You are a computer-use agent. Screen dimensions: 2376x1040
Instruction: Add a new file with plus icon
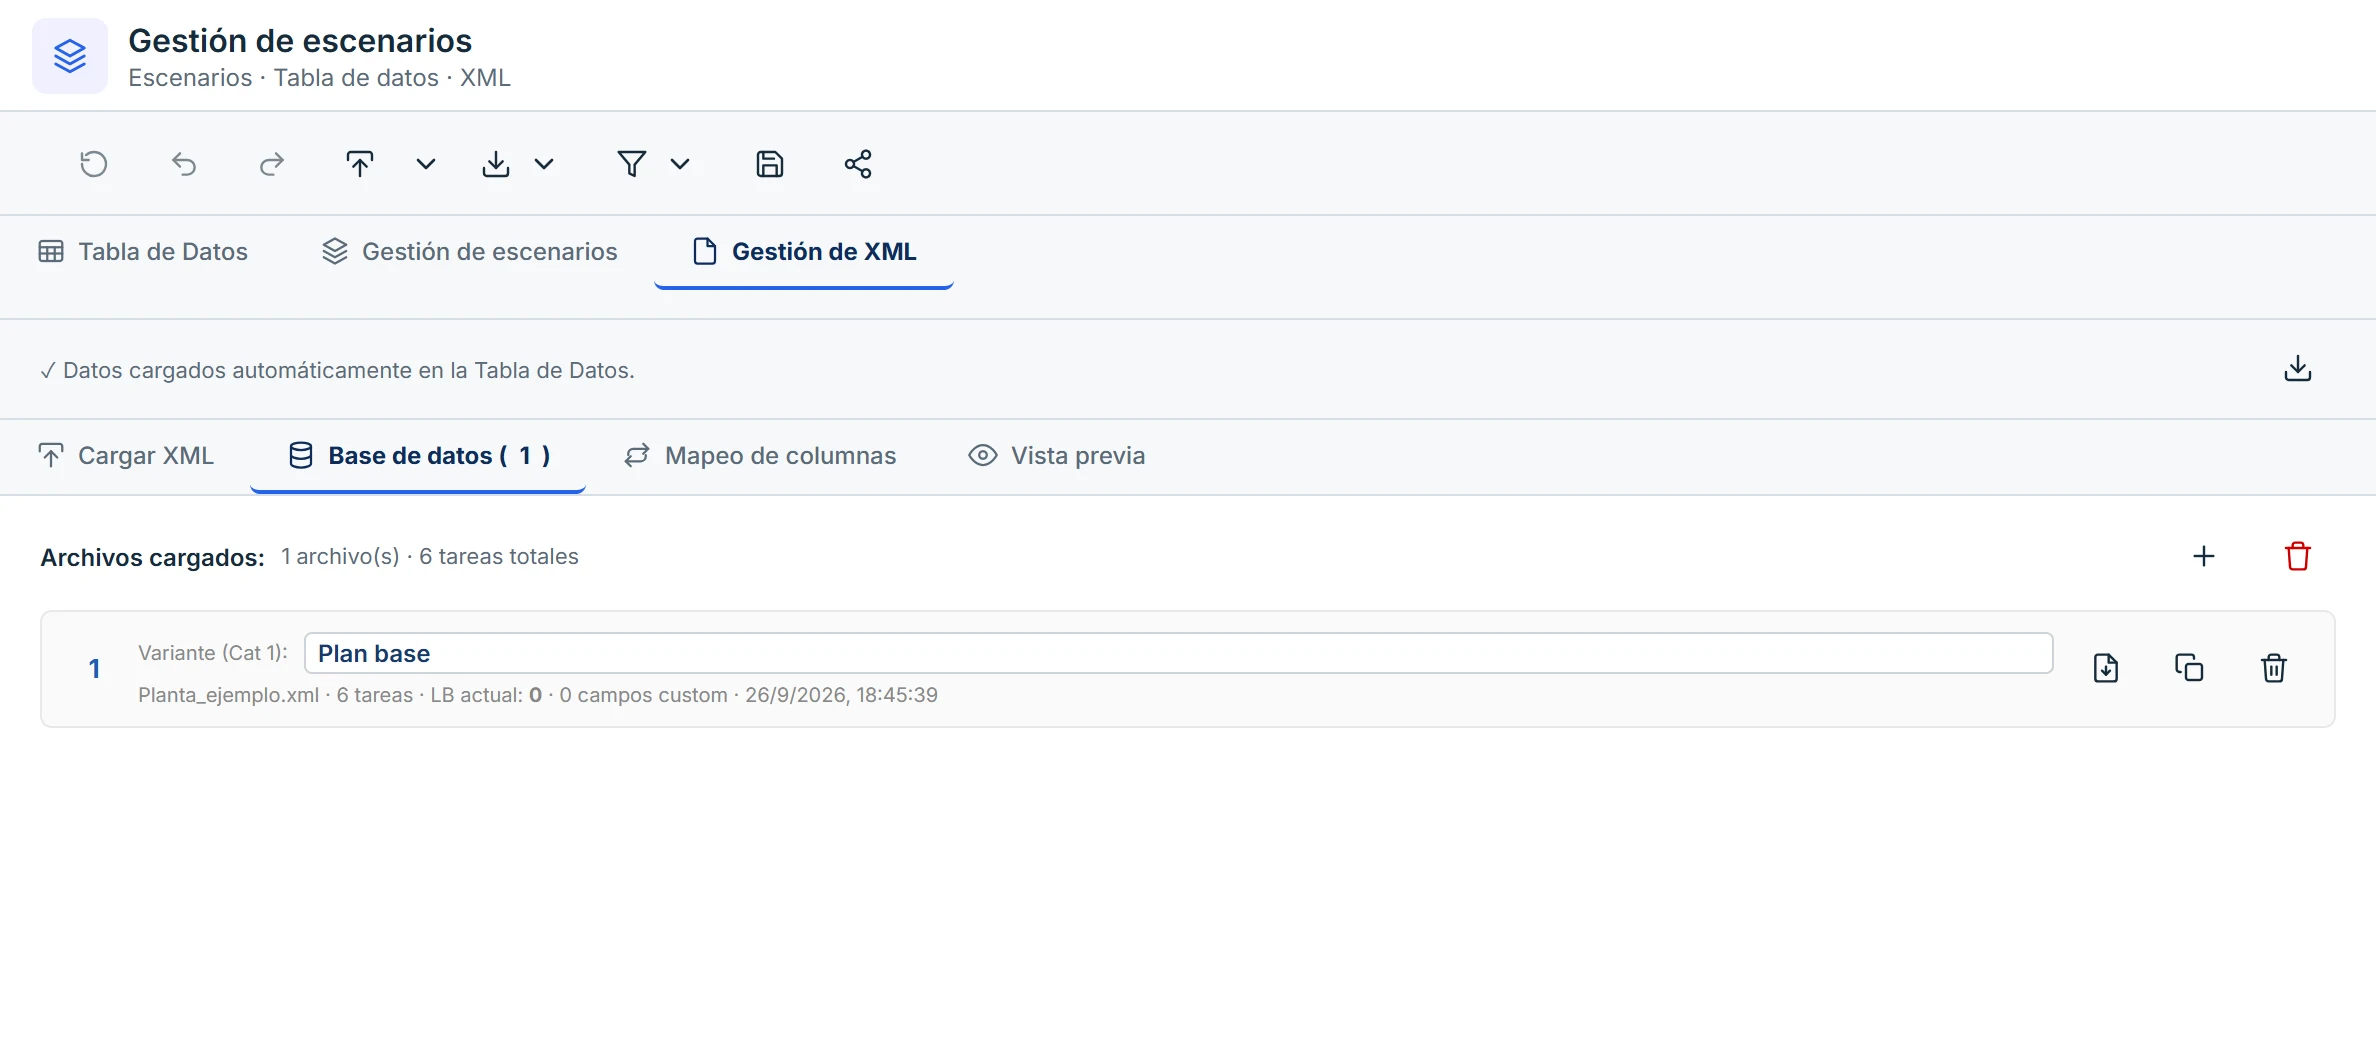2204,557
